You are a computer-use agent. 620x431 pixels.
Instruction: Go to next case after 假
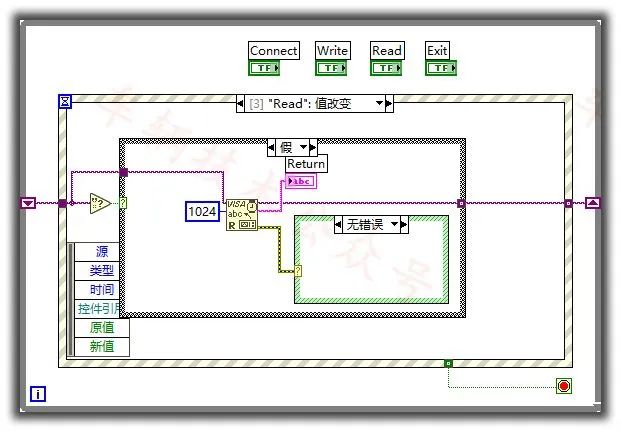click(313, 147)
